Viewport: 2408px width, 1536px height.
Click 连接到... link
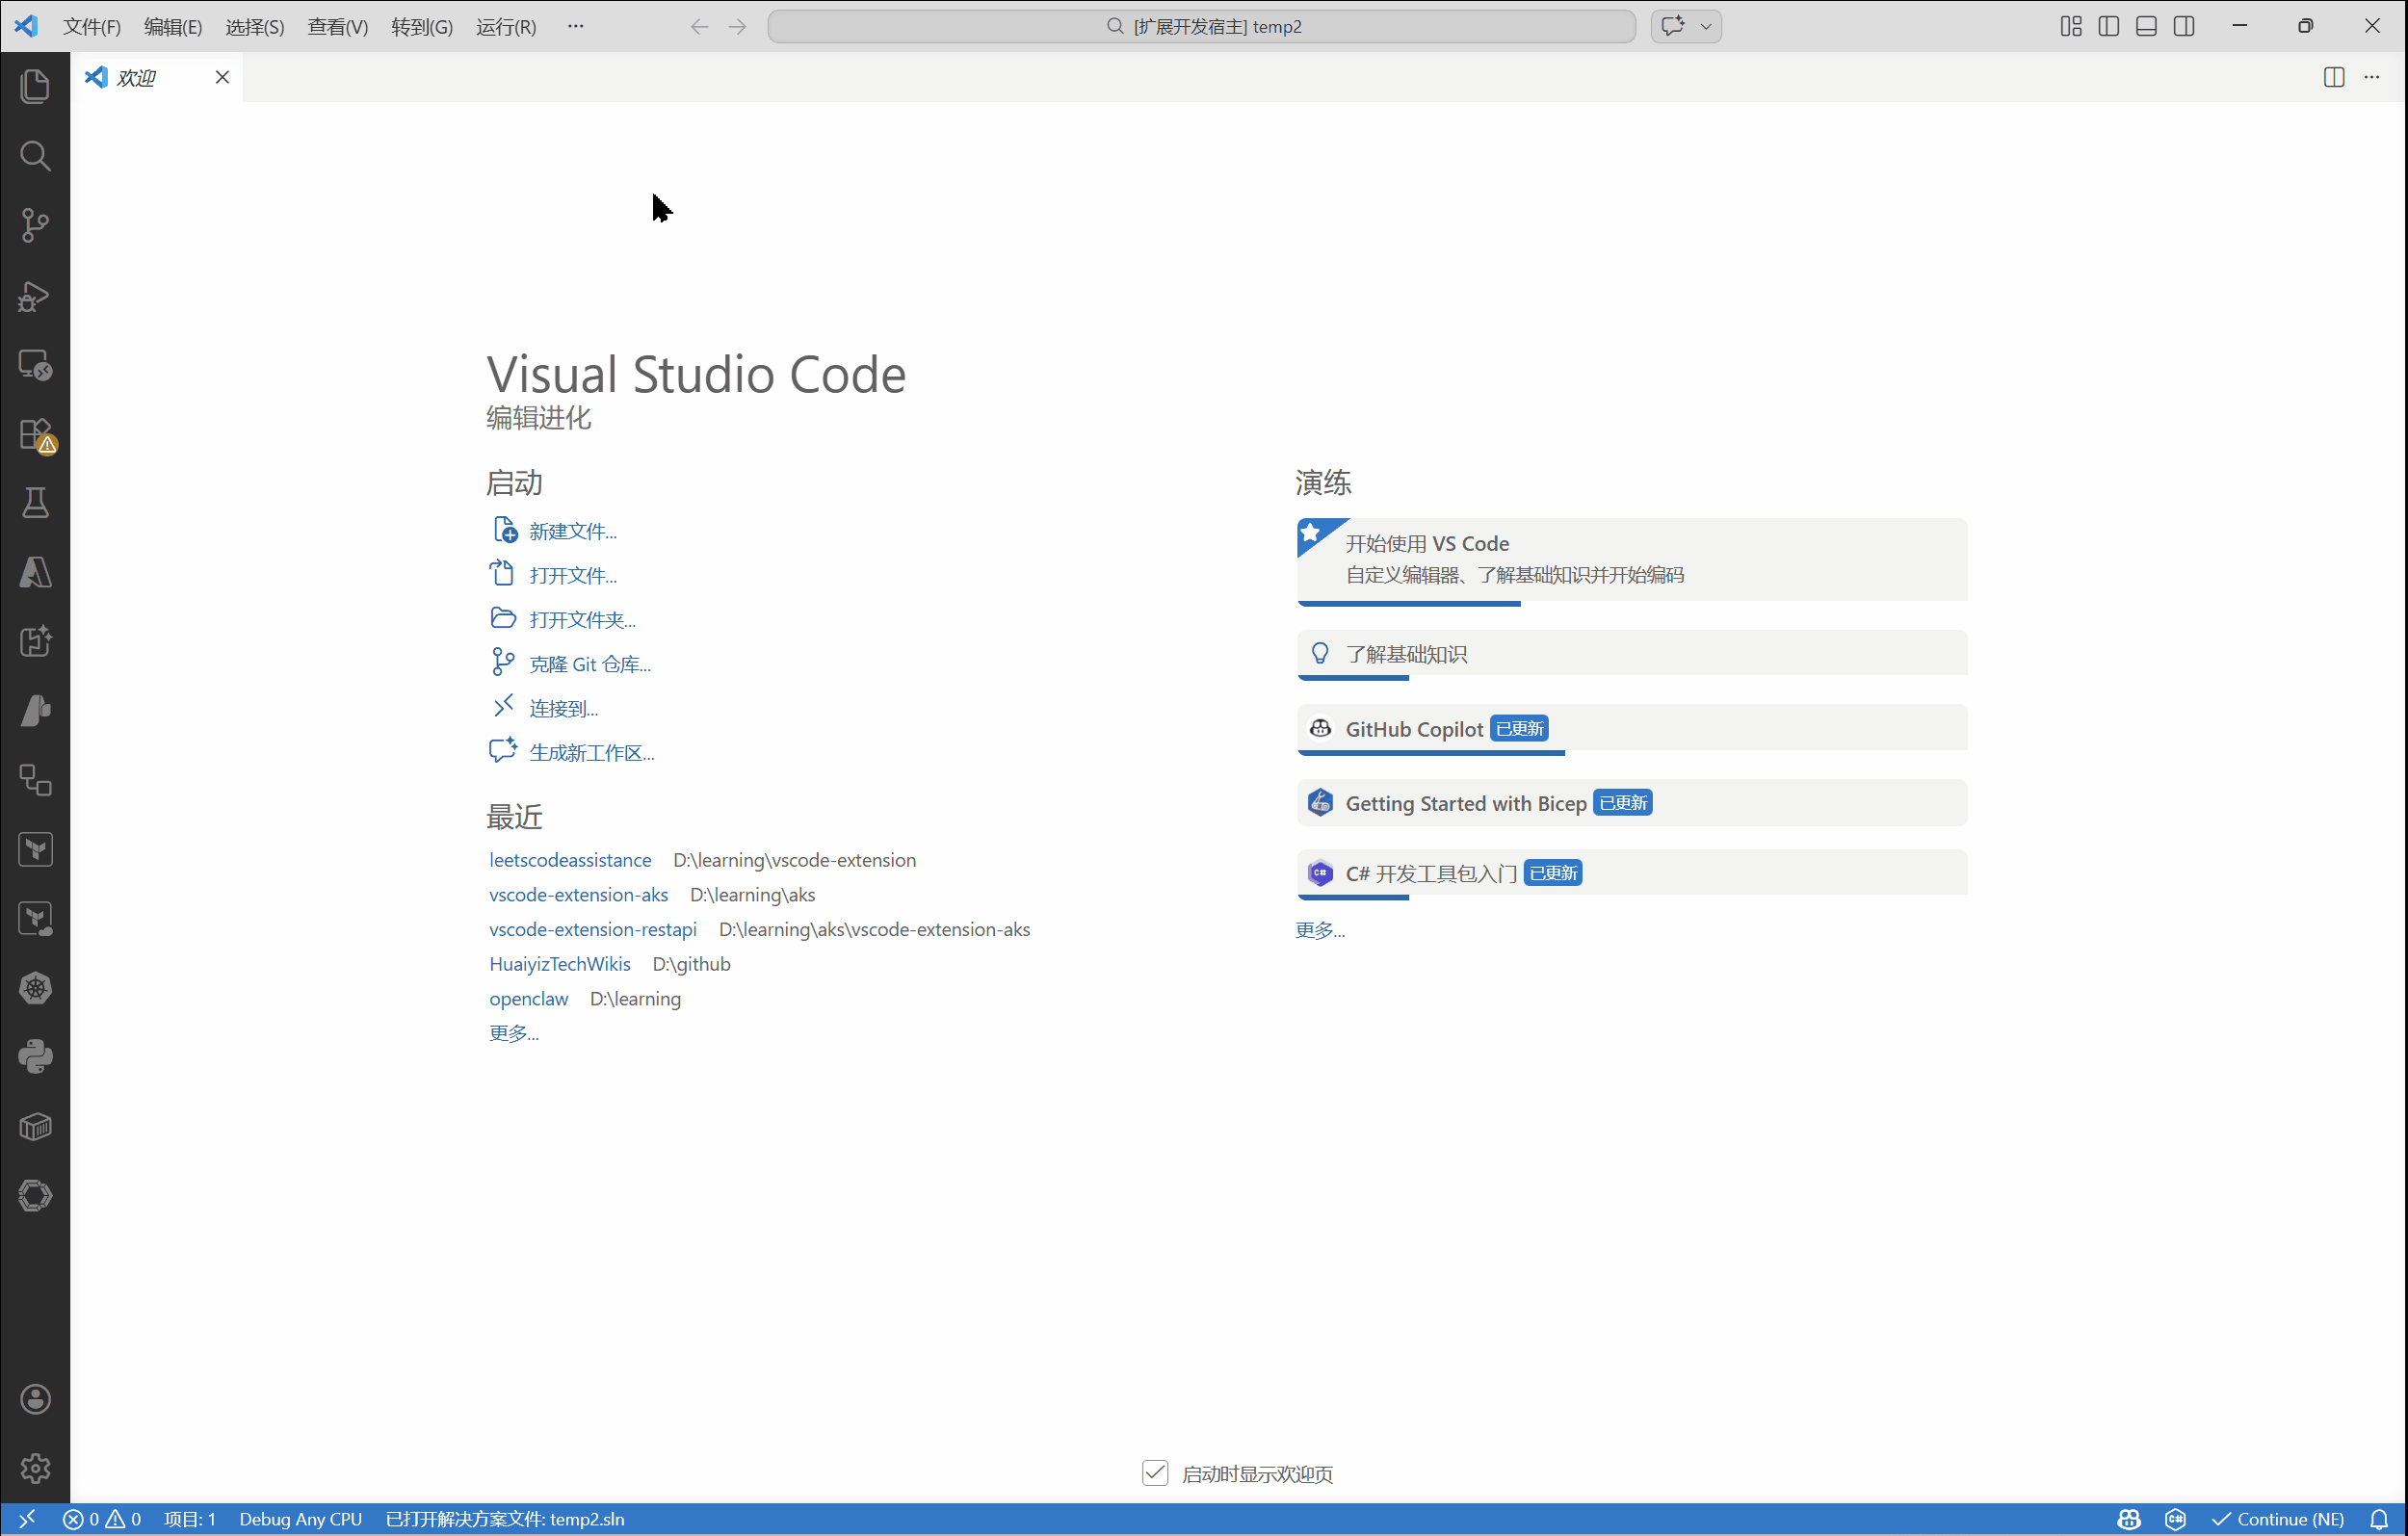coord(564,709)
